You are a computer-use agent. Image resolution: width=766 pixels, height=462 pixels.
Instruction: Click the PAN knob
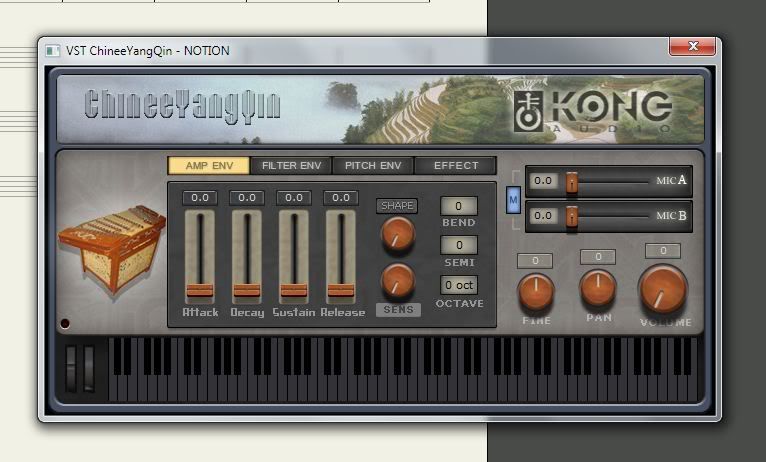[598, 288]
